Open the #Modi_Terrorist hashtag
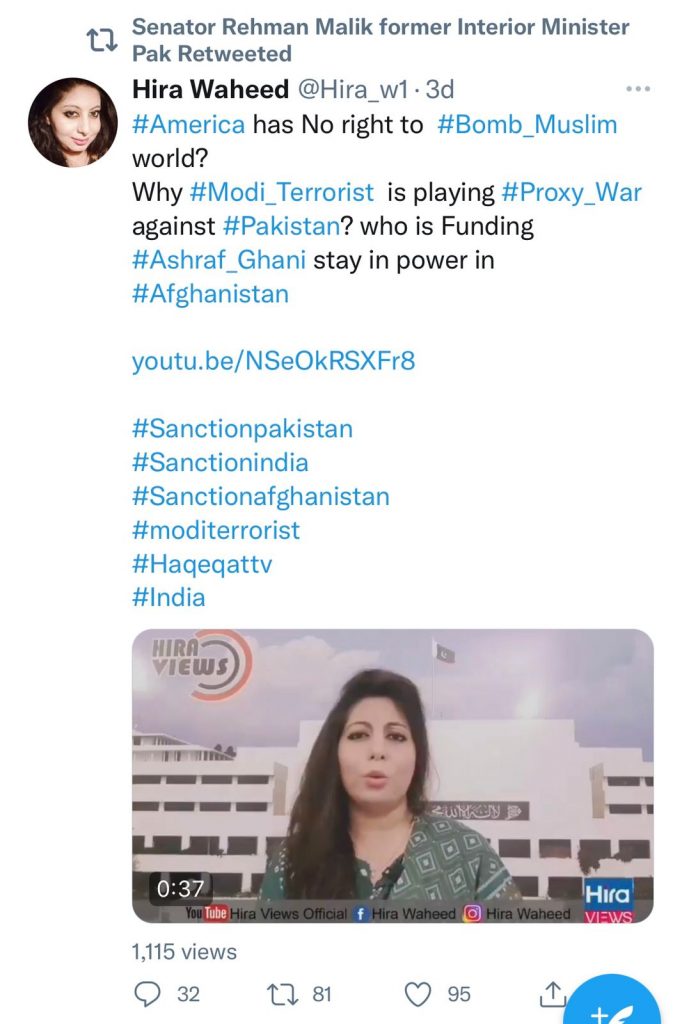The width and height of the screenshot is (682, 1024). (x=281, y=192)
